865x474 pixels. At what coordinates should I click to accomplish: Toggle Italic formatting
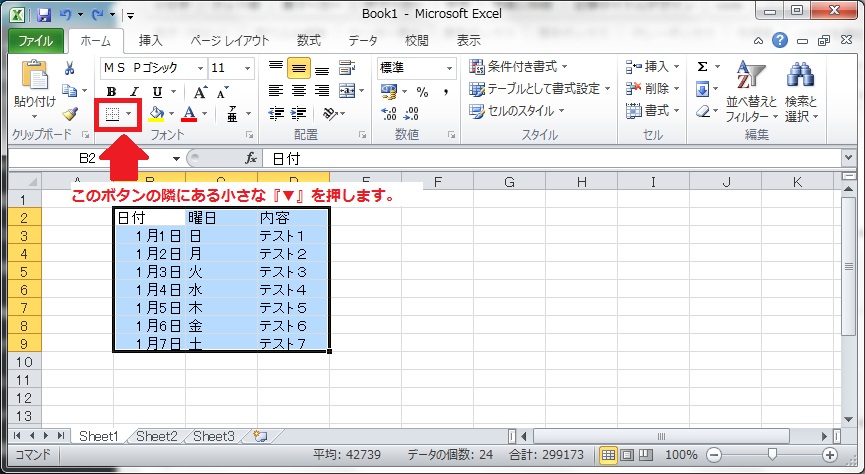(134, 92)
